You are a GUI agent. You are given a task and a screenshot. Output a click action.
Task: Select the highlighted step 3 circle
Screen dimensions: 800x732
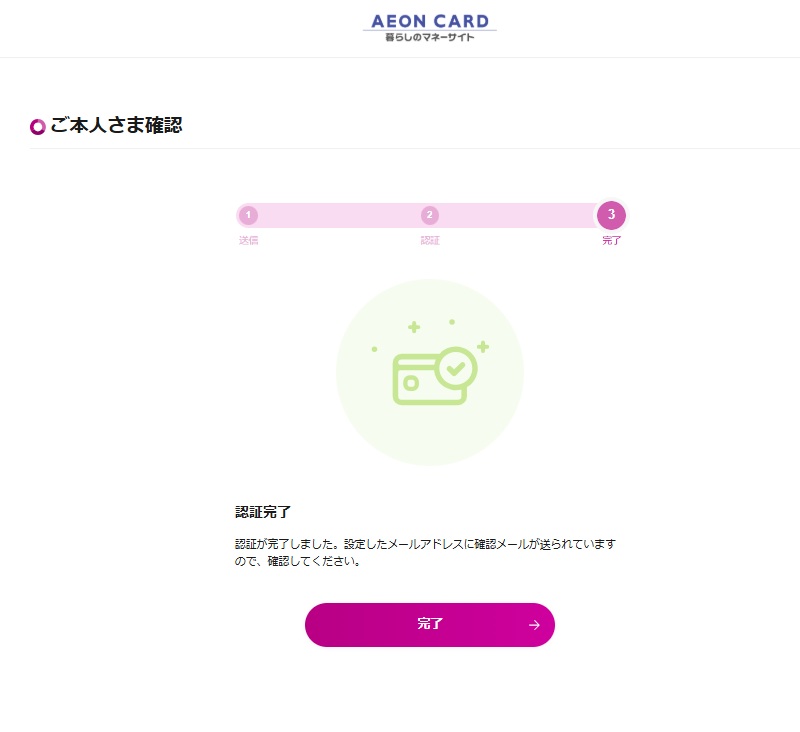pyautogui.click(x=611, y=215)
